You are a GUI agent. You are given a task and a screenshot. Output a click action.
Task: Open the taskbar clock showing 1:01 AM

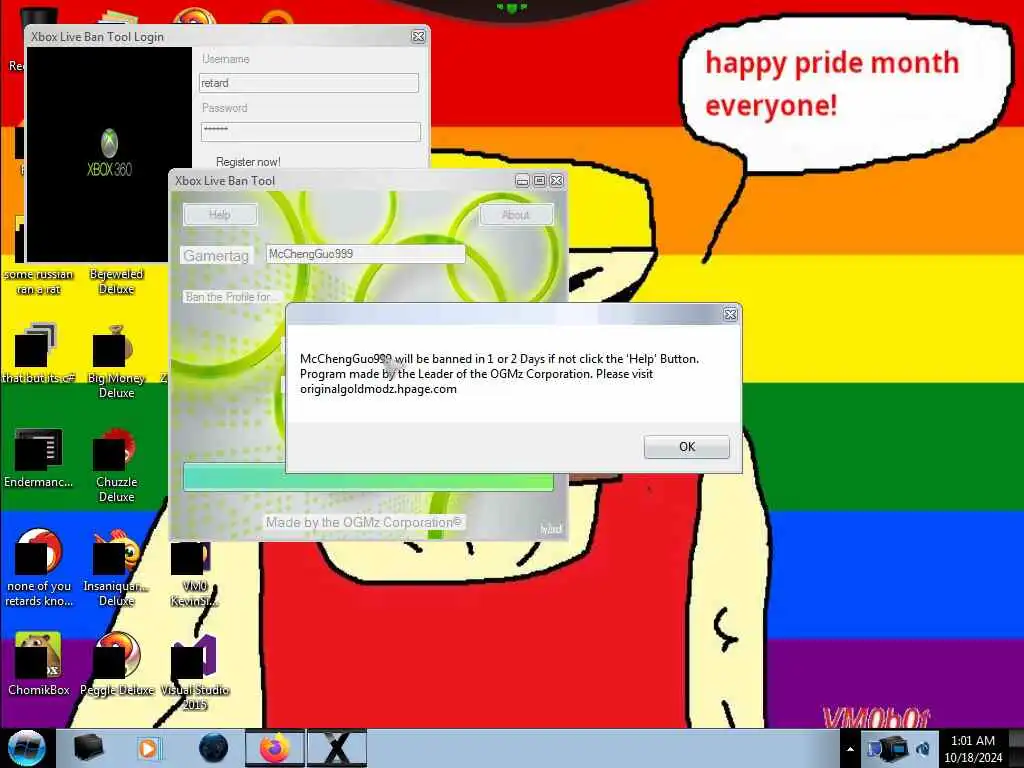(973, 749)
